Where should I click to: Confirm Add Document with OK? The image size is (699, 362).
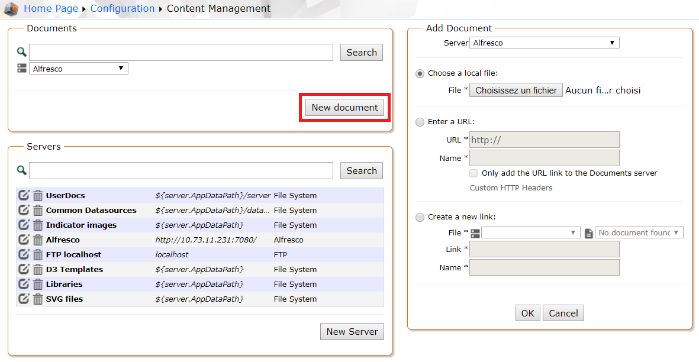click(x=528, y=313)
